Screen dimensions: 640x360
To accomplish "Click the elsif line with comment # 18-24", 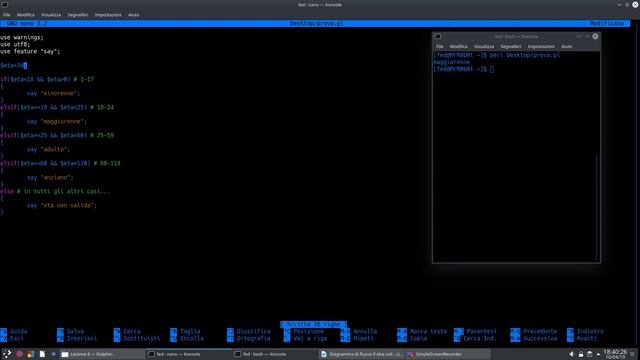I will tap(57, 107).
